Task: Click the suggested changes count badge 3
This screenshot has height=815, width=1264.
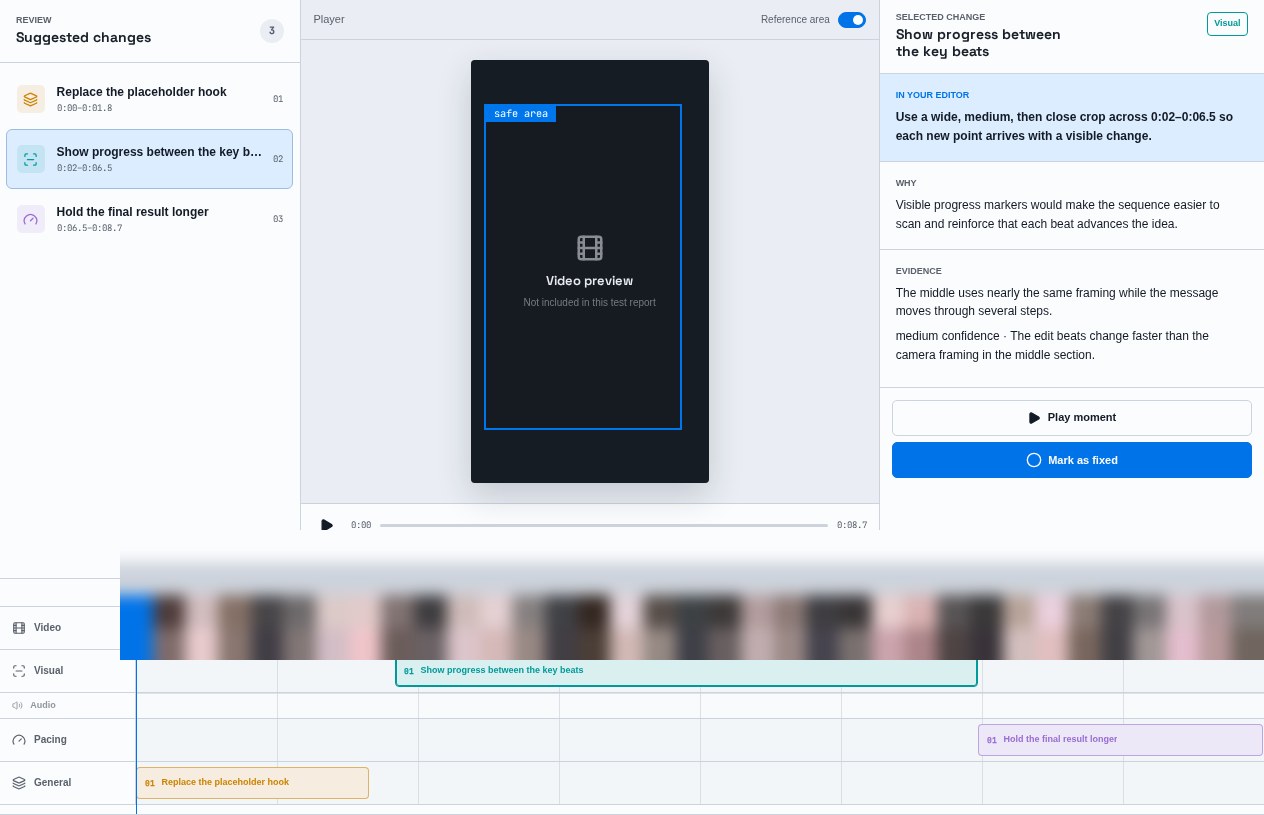Action: [272, 31]
